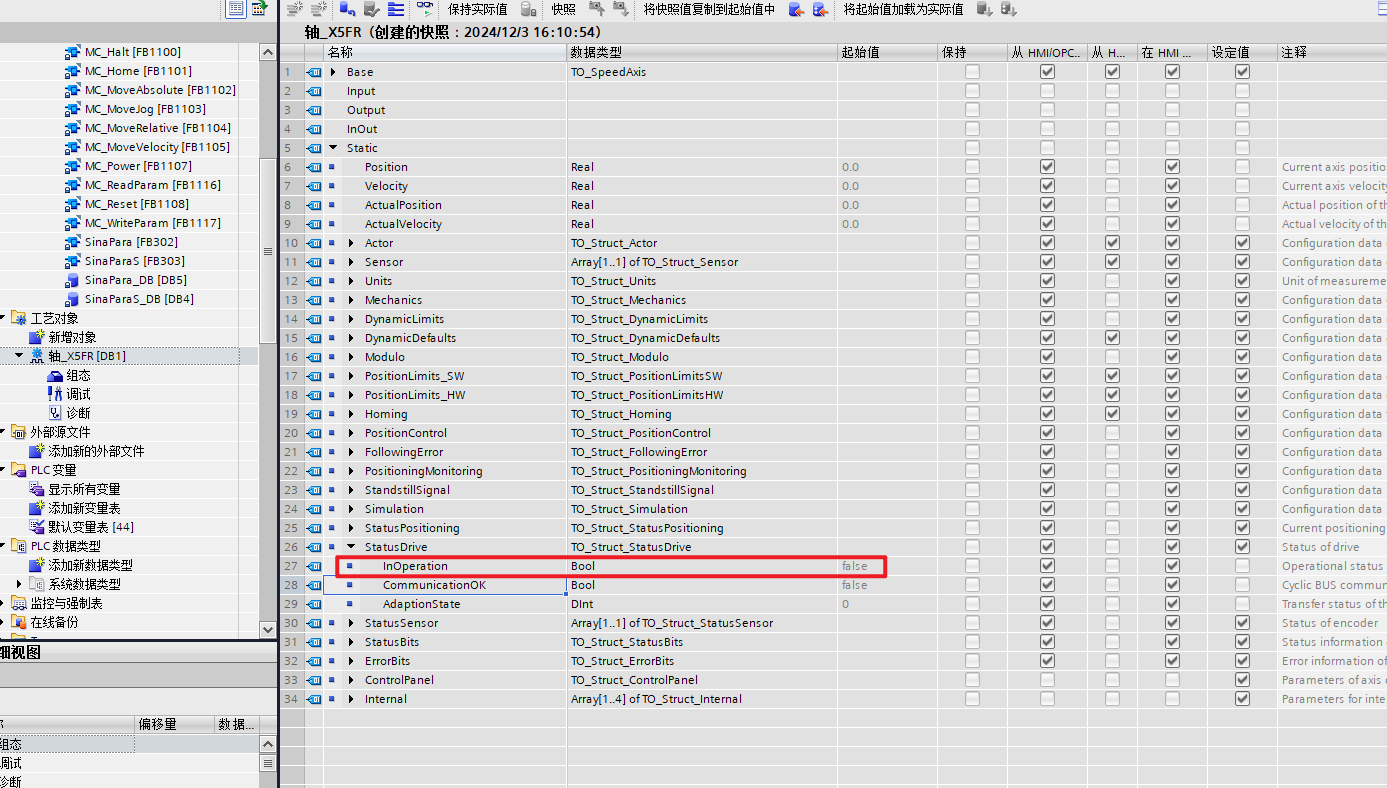The width and height of the screenshot is (1387, 788).
Task: Click 将起始值加载为实际值 button
Action: (902, 9)
